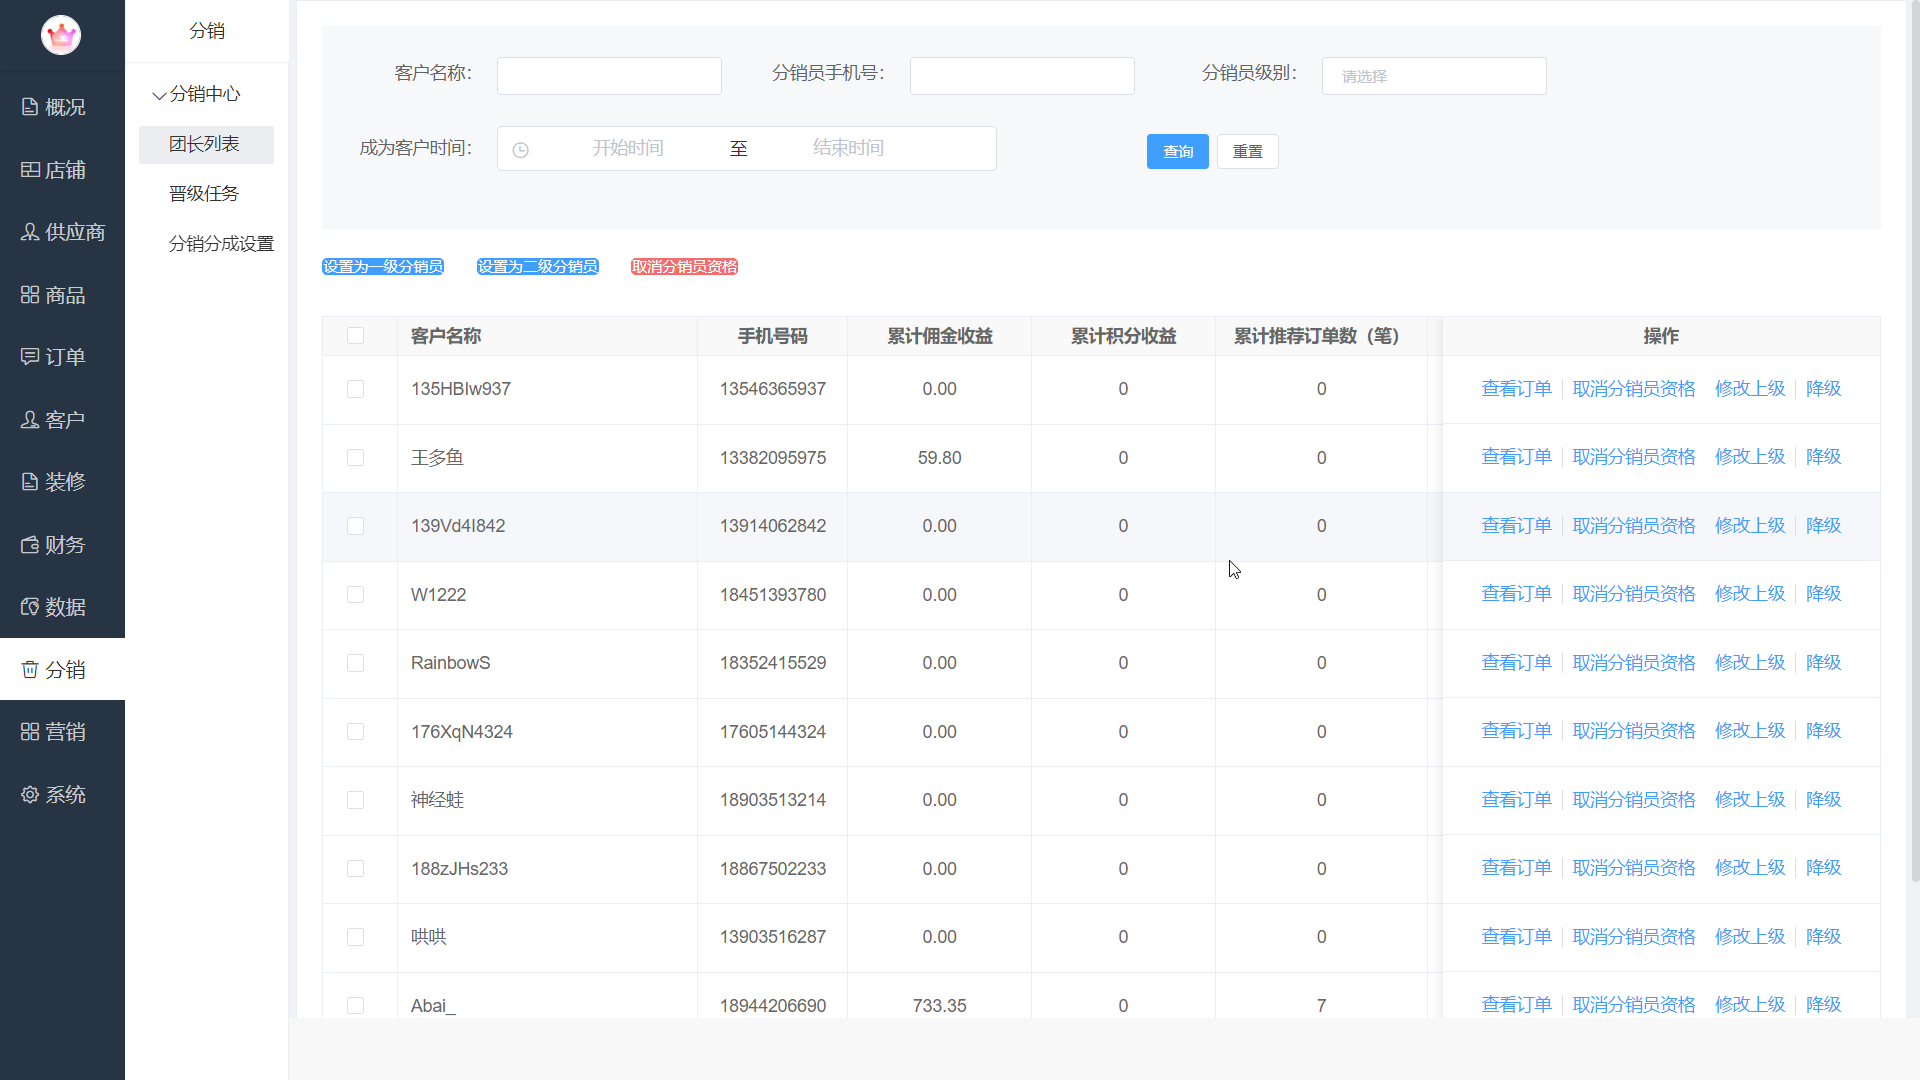
Task: Open the 营销 marketing icon
Action: 30,732
